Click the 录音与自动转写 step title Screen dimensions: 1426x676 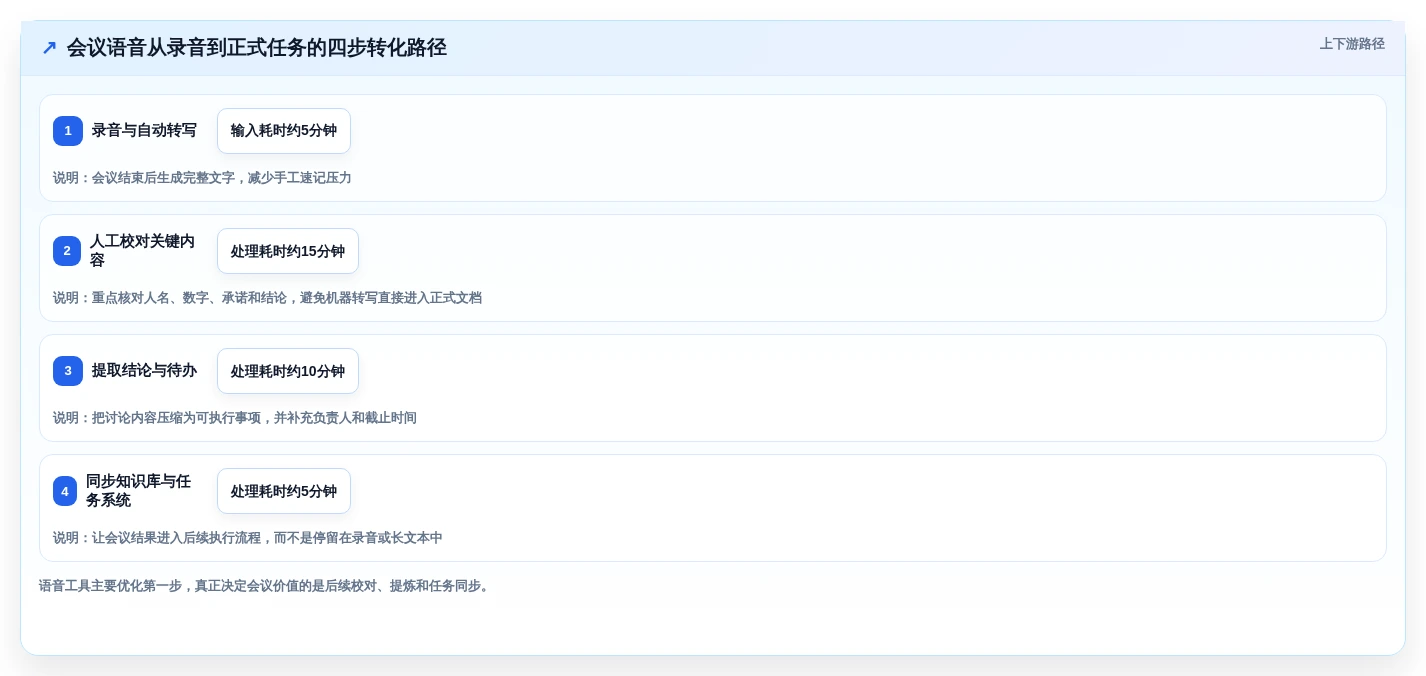(144, 130)
